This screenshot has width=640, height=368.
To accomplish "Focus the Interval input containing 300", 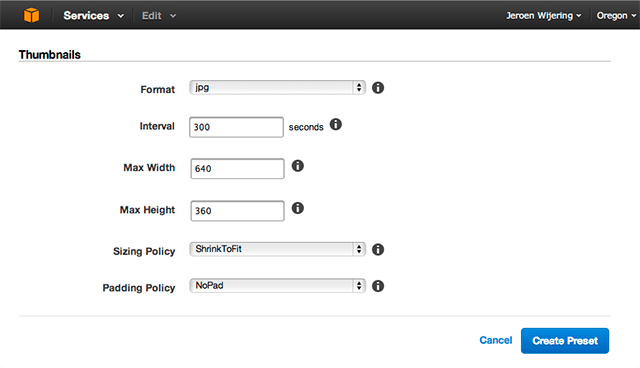I will tap(236, 127).
